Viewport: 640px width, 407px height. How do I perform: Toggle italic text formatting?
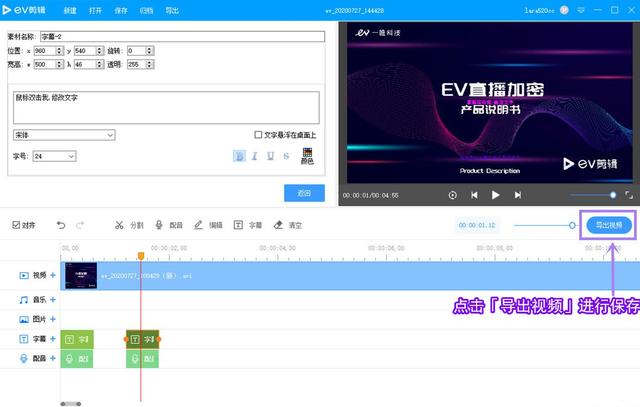click(x=255, y=156)
